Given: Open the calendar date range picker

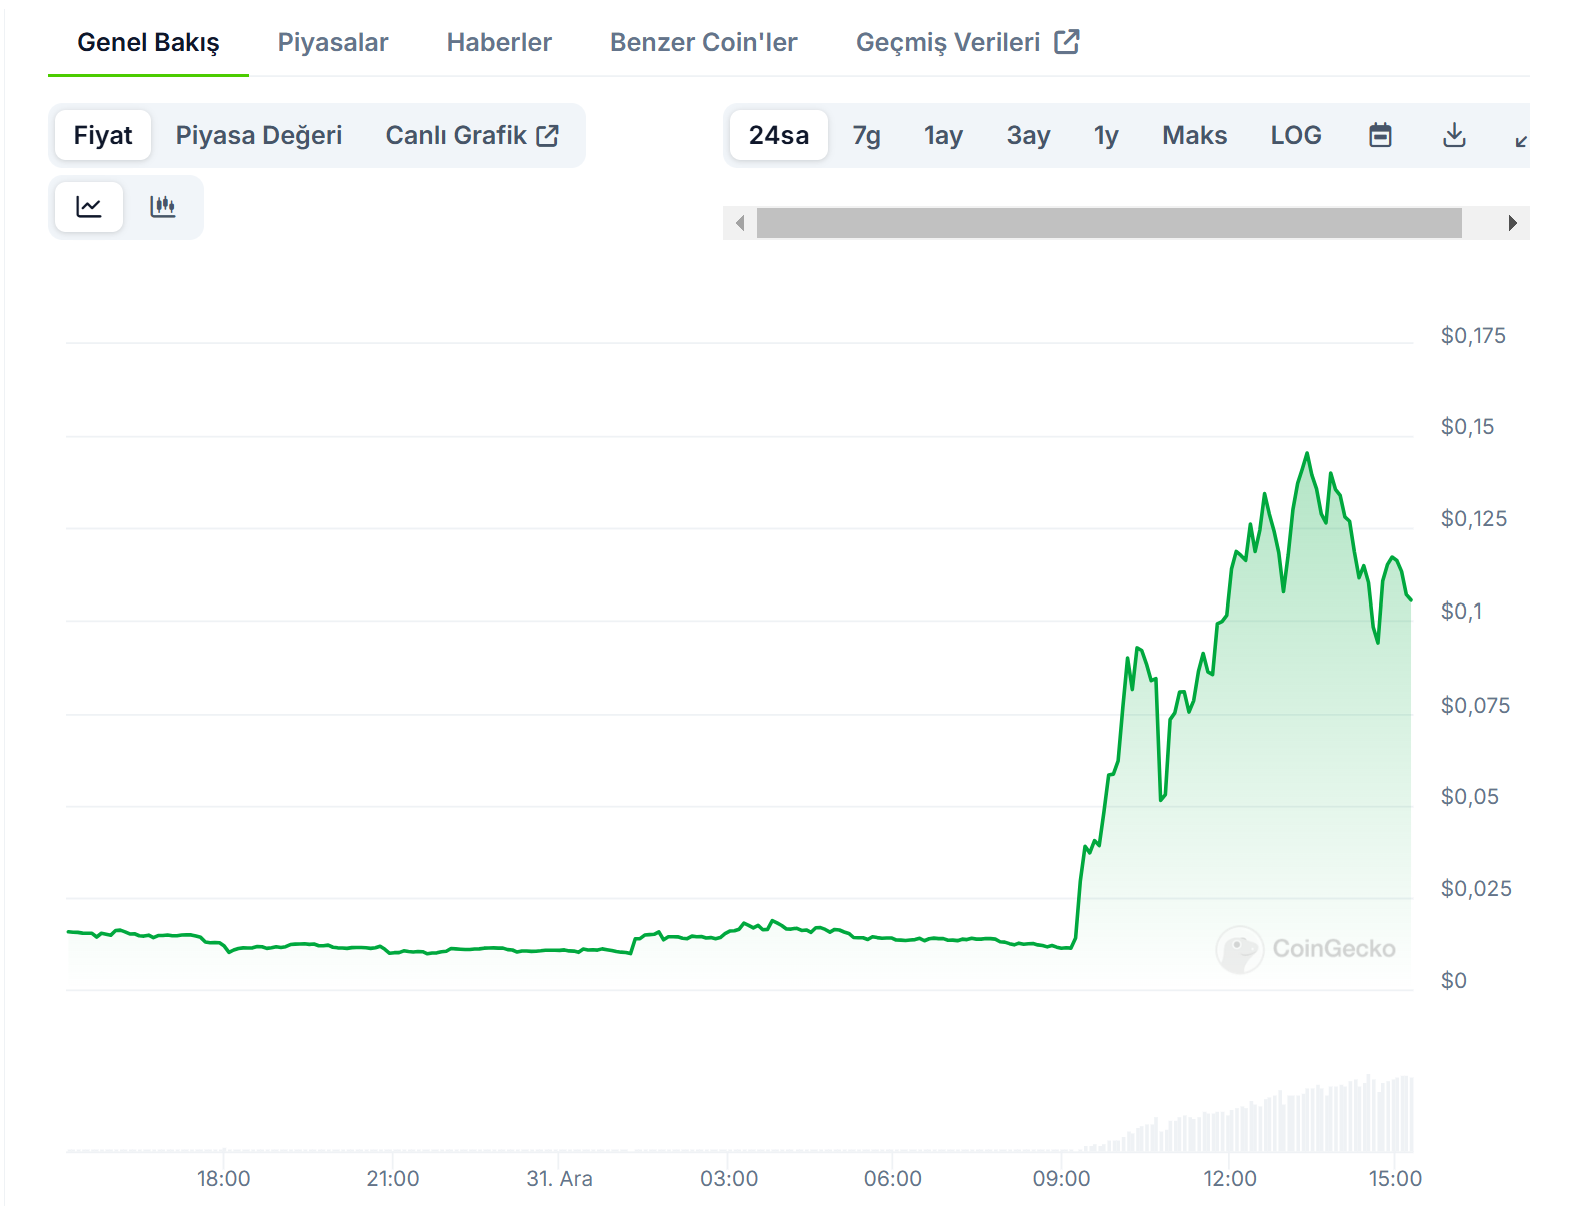Looking at the screenshot, I should [1380, 135].
